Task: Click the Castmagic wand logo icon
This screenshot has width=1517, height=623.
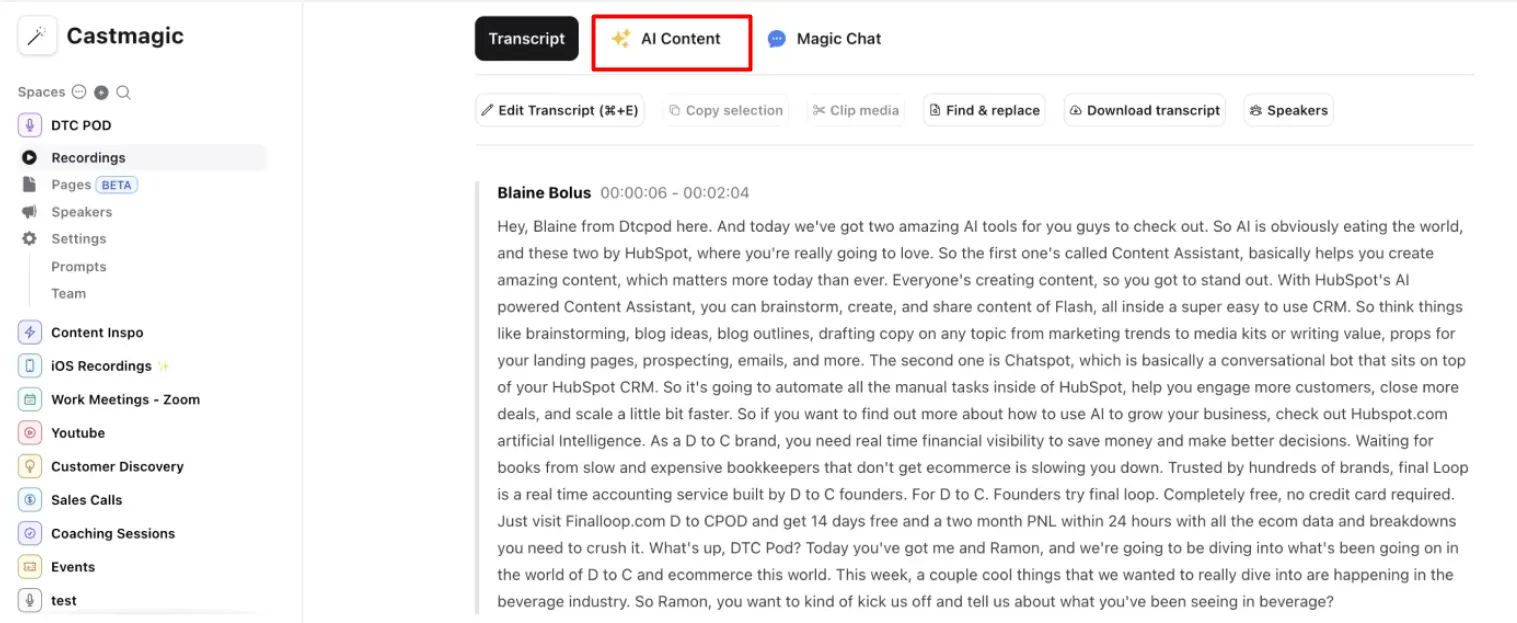Action: [x=37, y=36]
